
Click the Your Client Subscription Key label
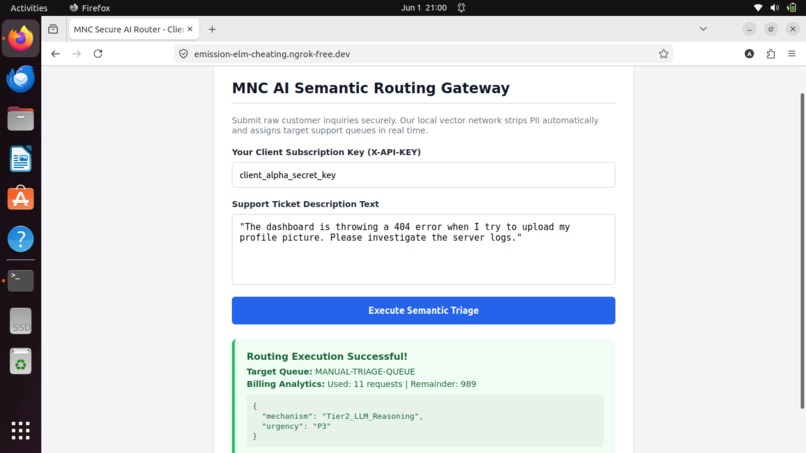[326, 152]
